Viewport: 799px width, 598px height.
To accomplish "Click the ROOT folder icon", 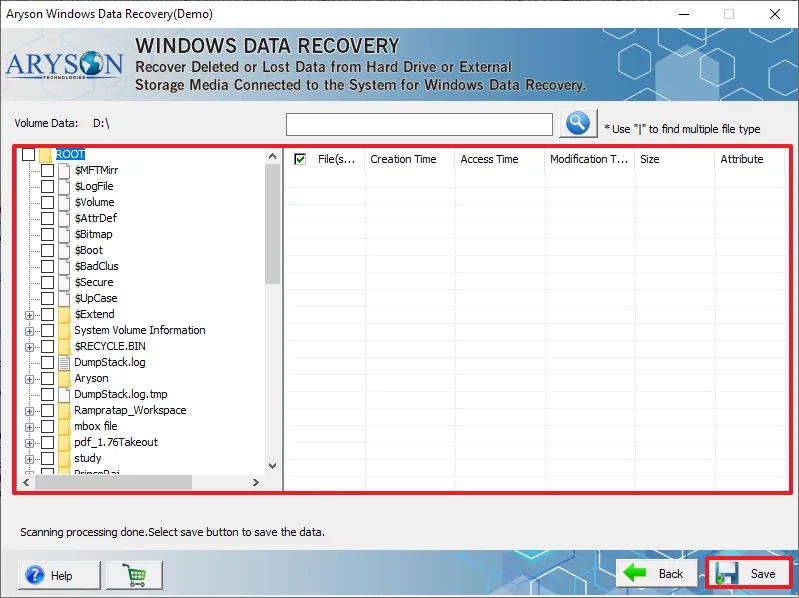I will point(45,154).
